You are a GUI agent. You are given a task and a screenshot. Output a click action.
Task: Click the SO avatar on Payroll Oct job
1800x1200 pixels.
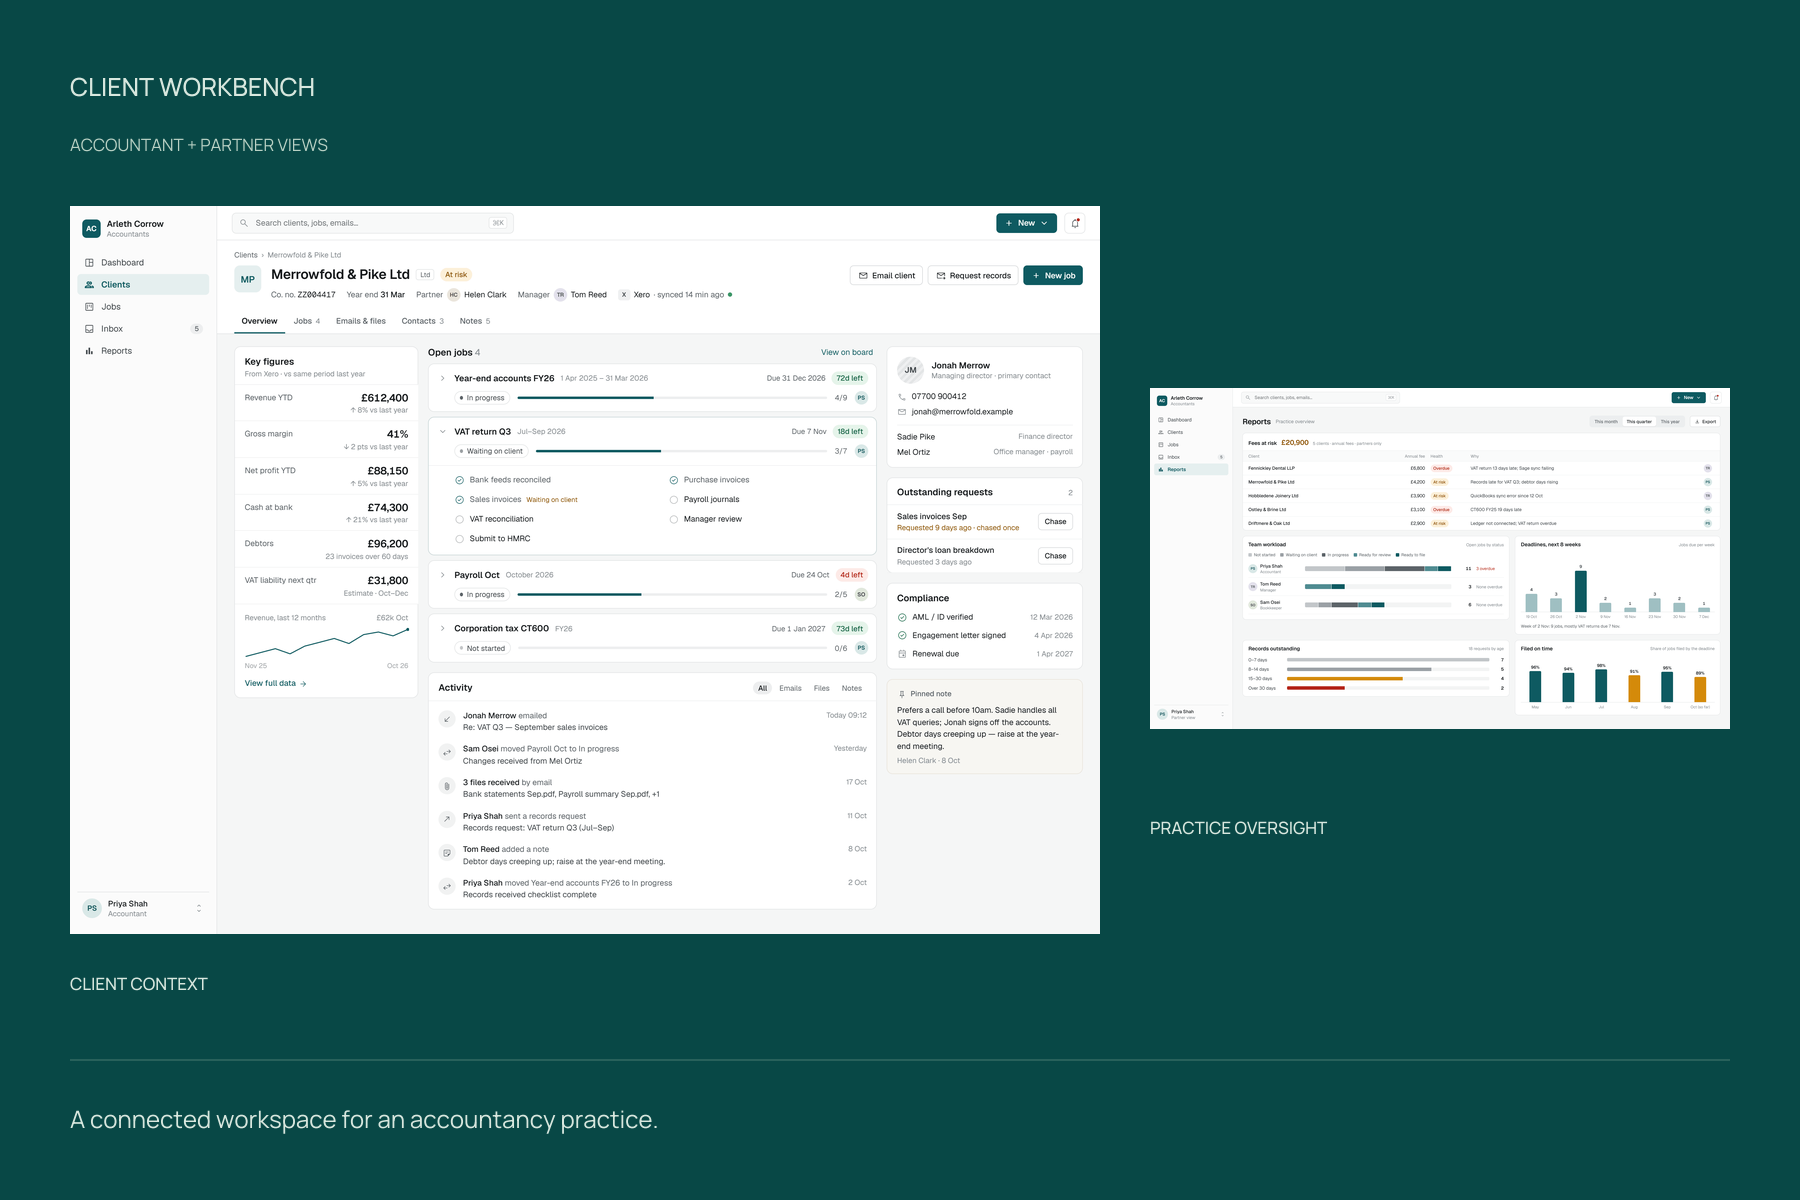pyautogui.click(x=861, y=595)
